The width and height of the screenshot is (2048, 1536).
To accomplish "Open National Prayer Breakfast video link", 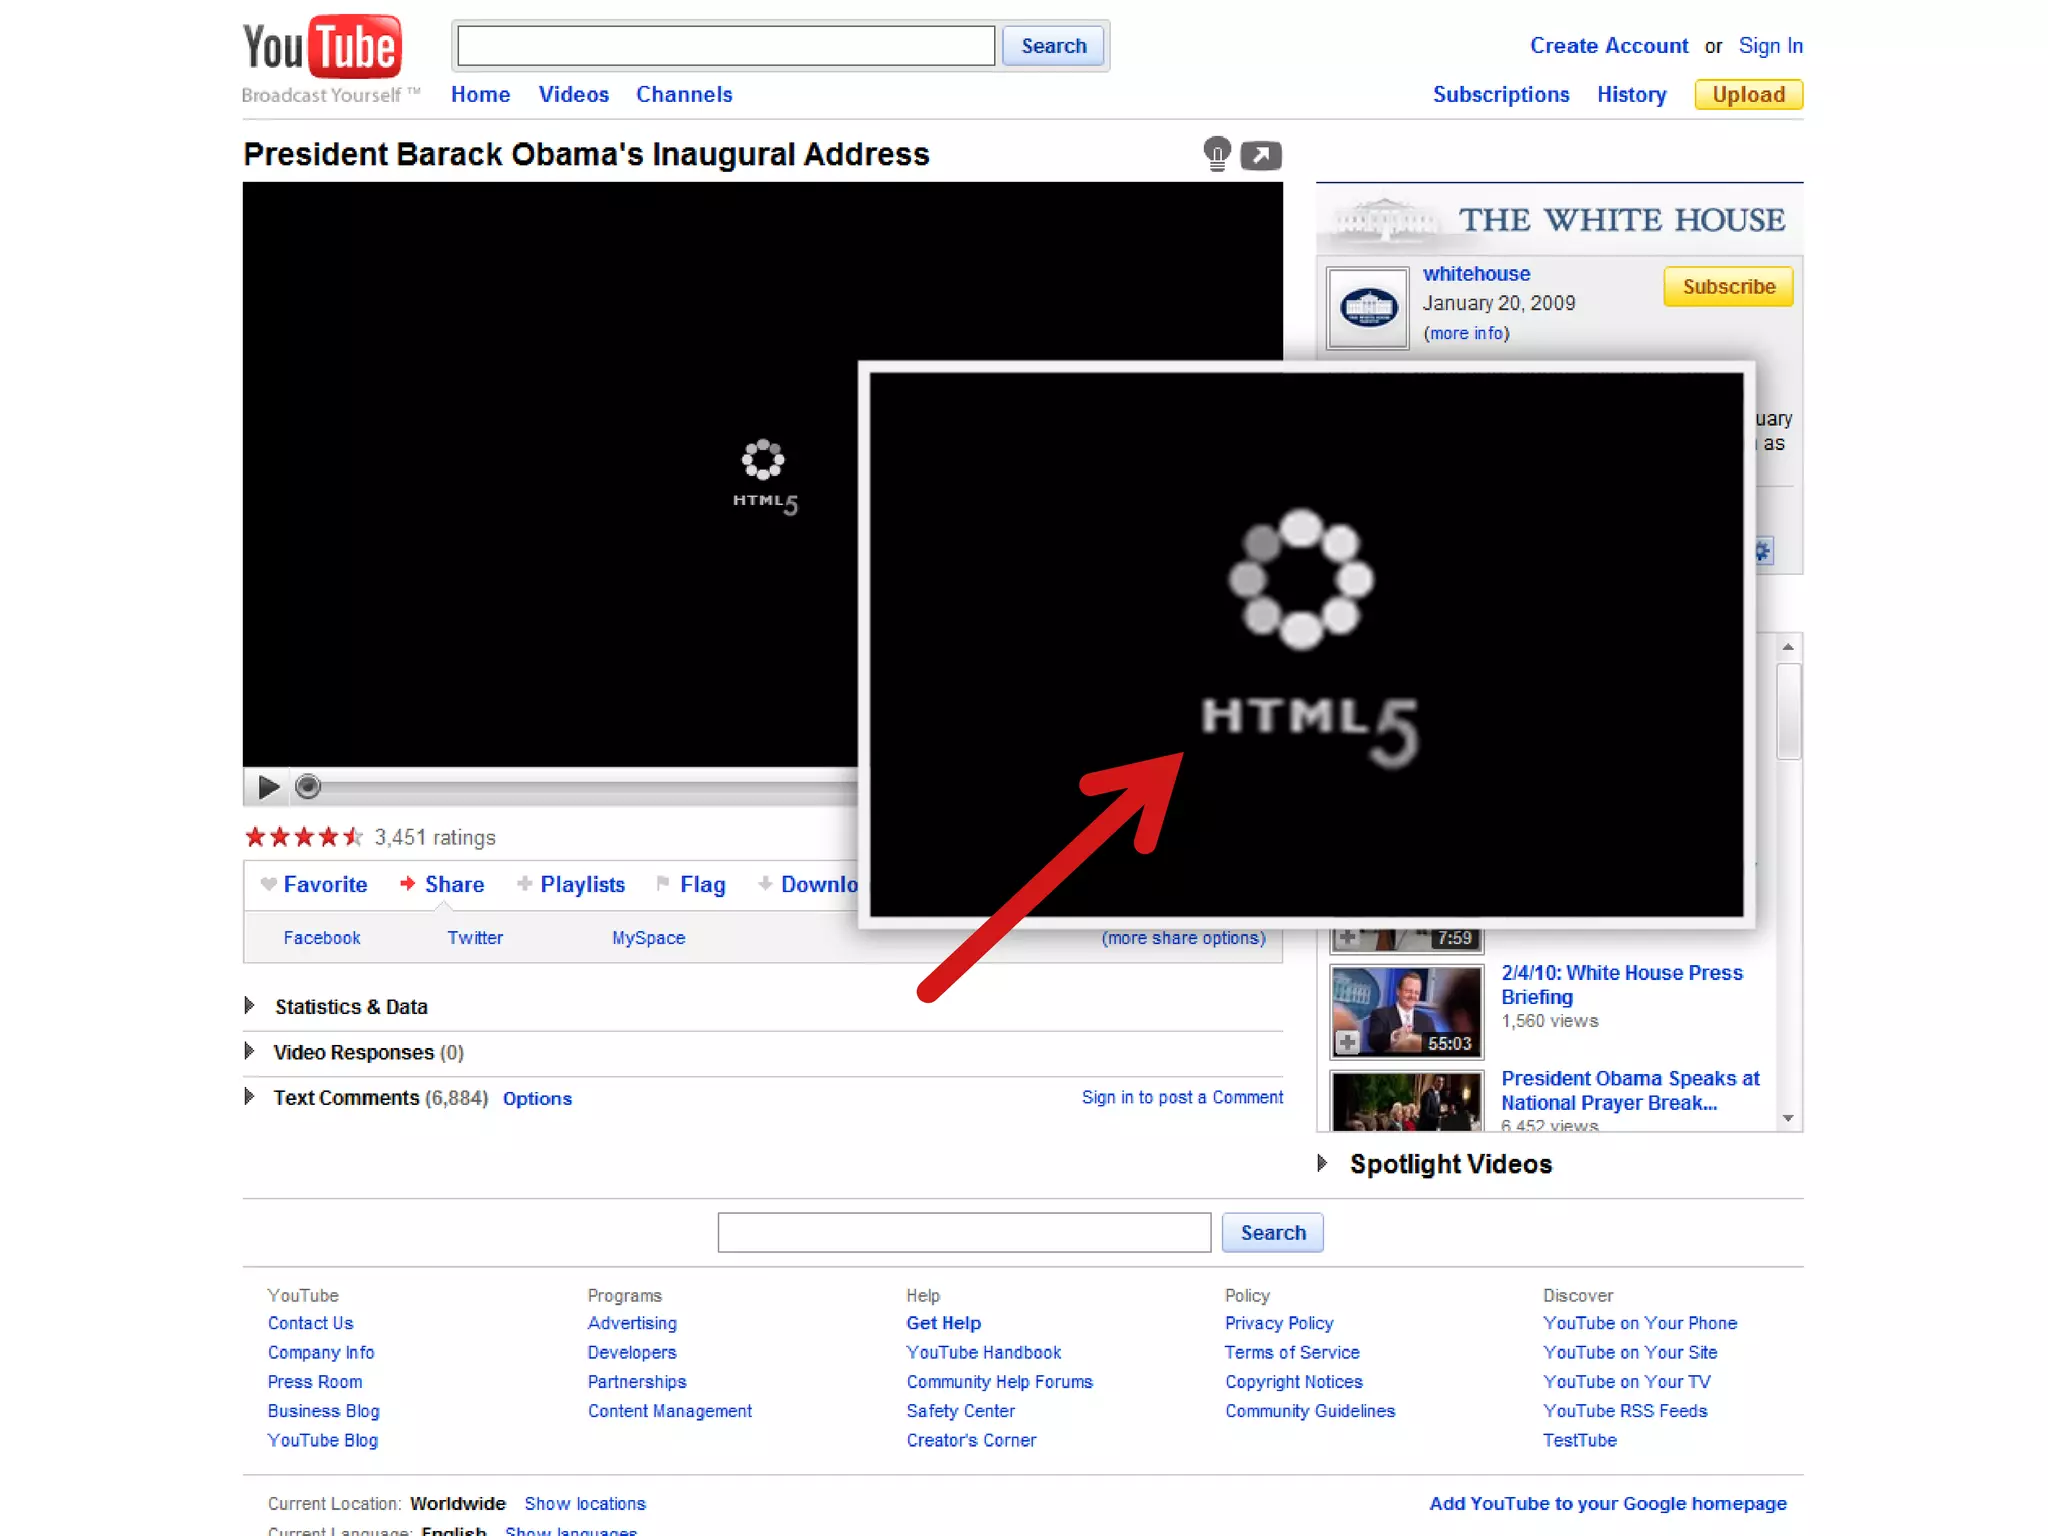I will [x=1630, y=1090].
